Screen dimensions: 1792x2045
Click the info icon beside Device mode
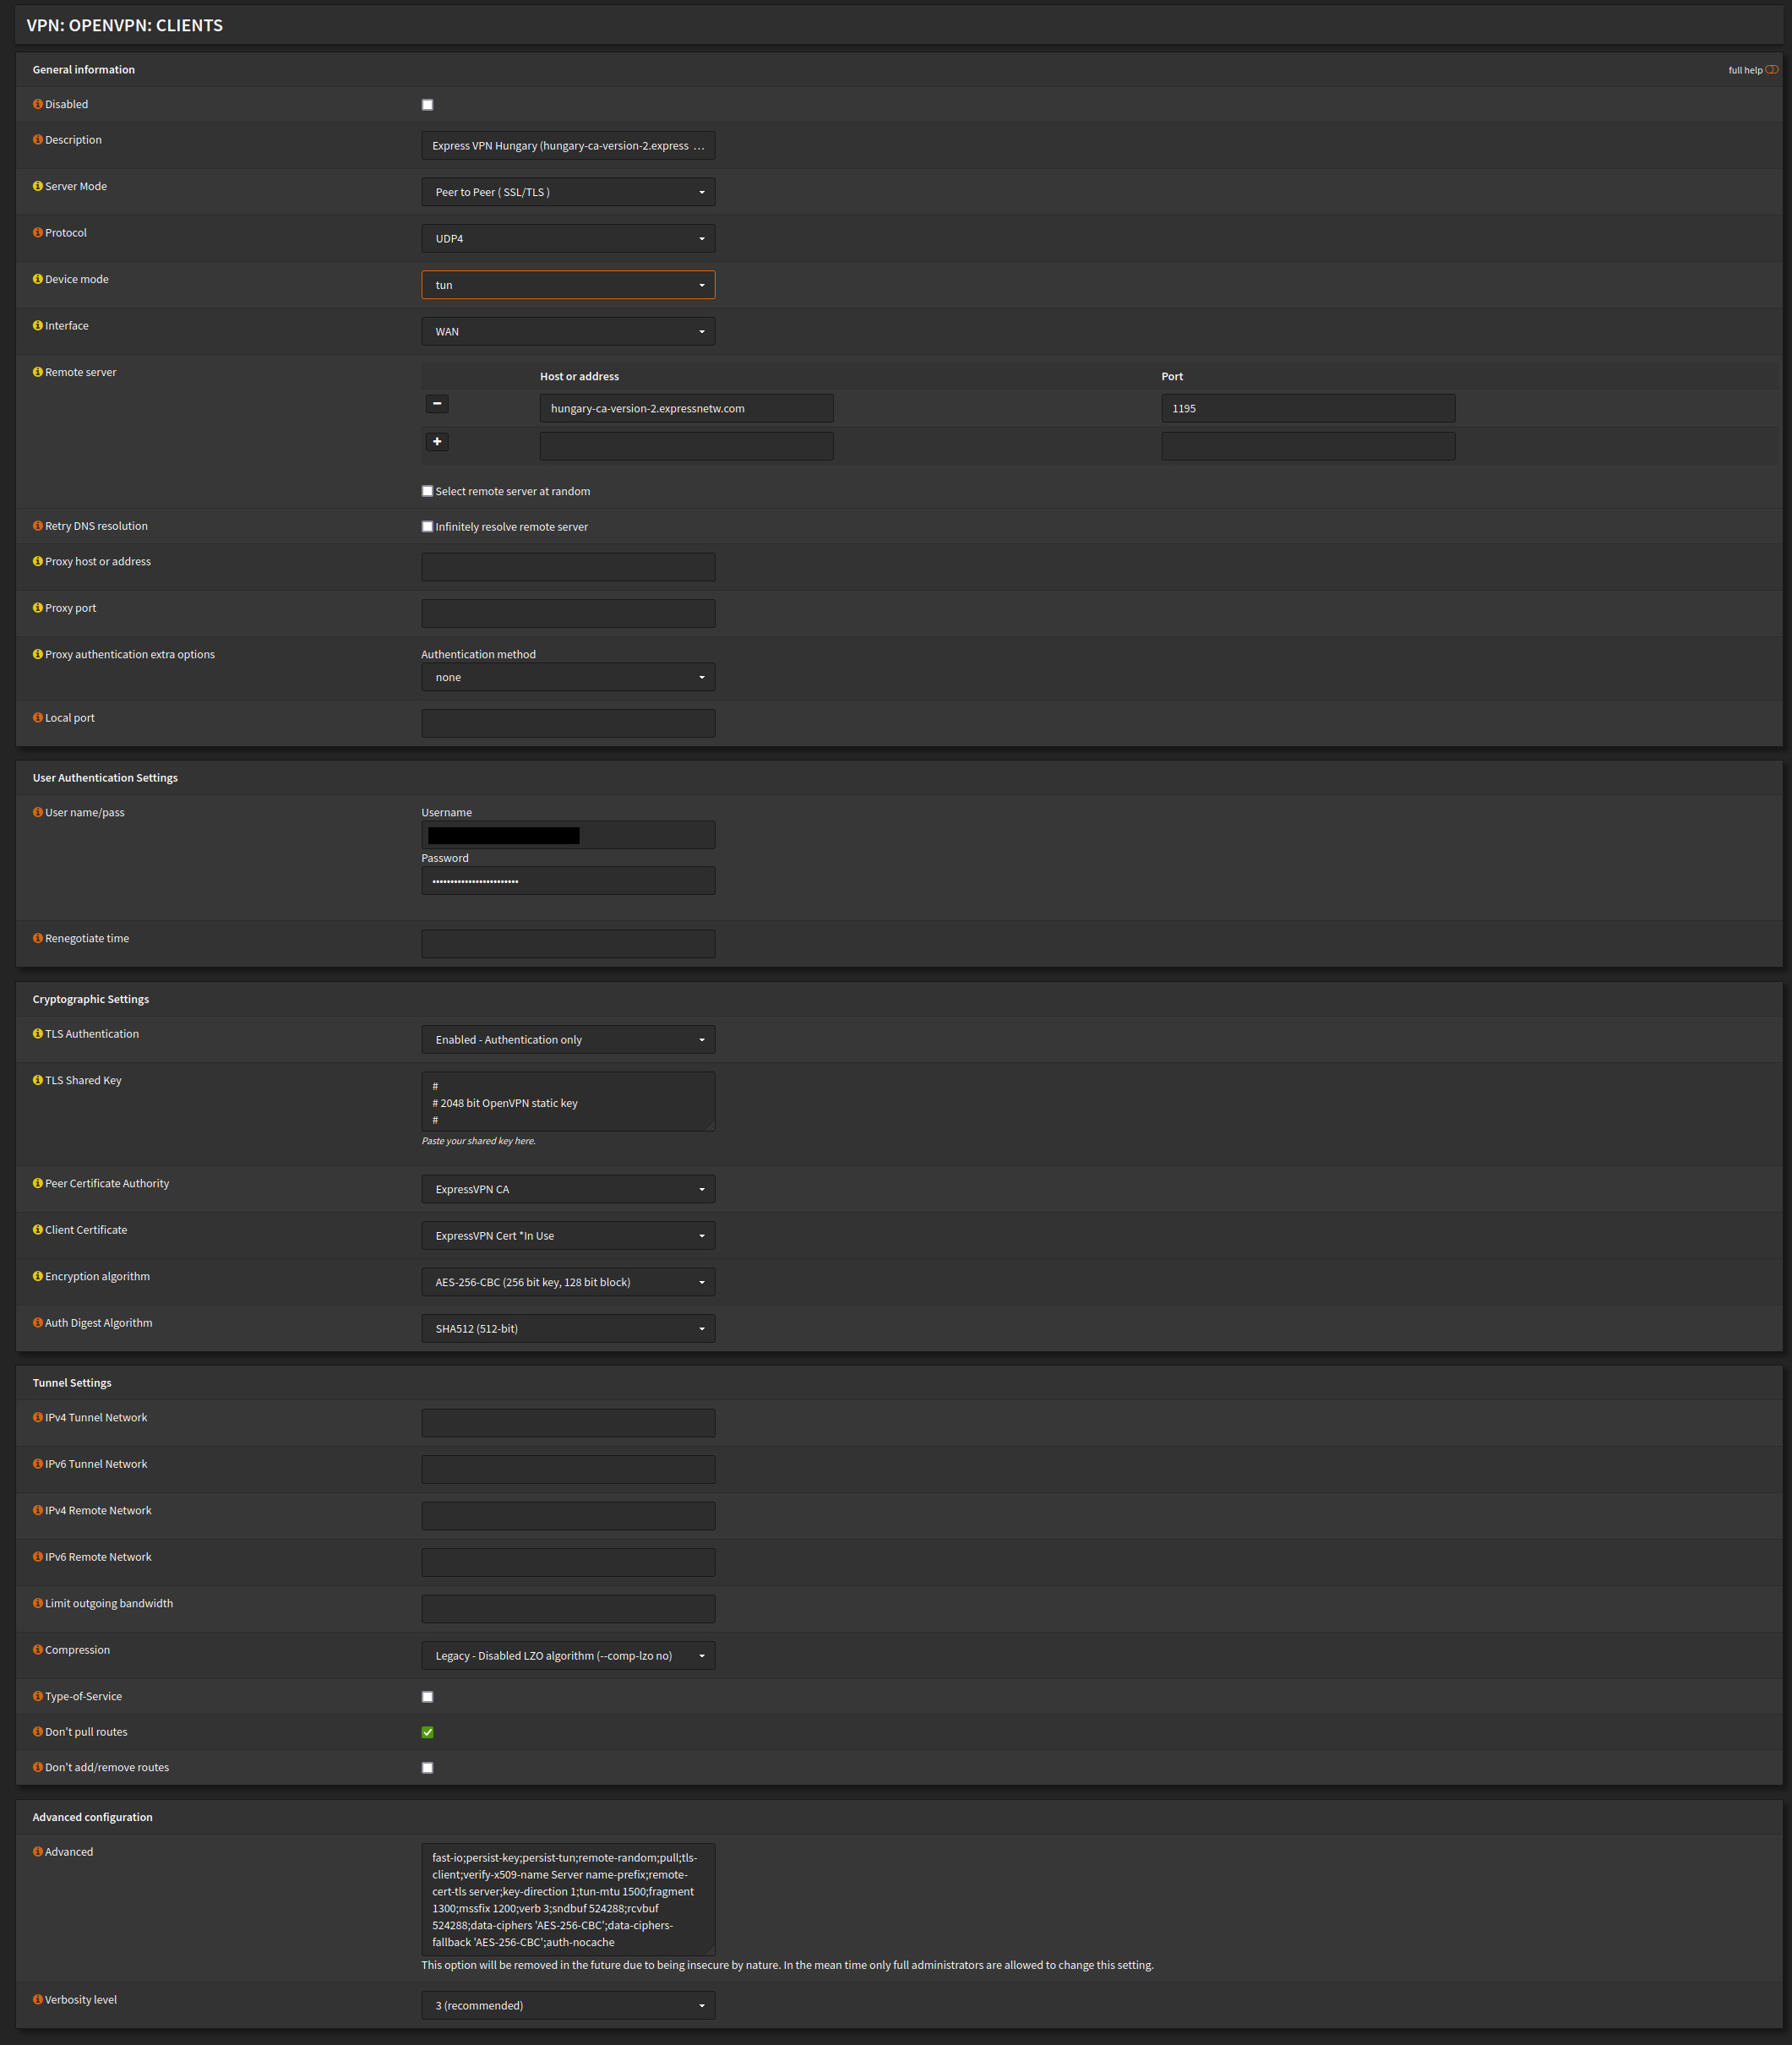tap(37, 279)
